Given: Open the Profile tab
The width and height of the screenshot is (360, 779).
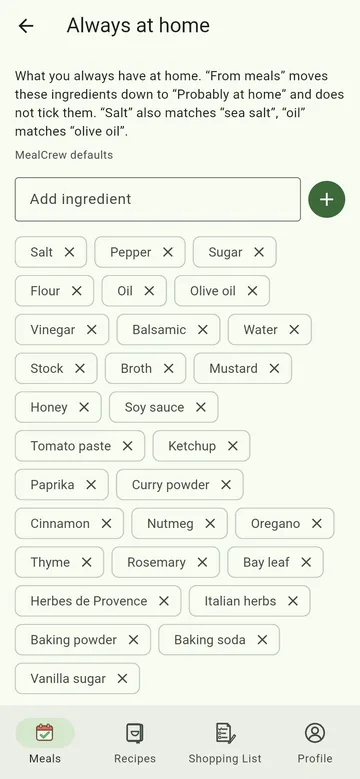Looking at the screenshot, I should tap(315, 742).
